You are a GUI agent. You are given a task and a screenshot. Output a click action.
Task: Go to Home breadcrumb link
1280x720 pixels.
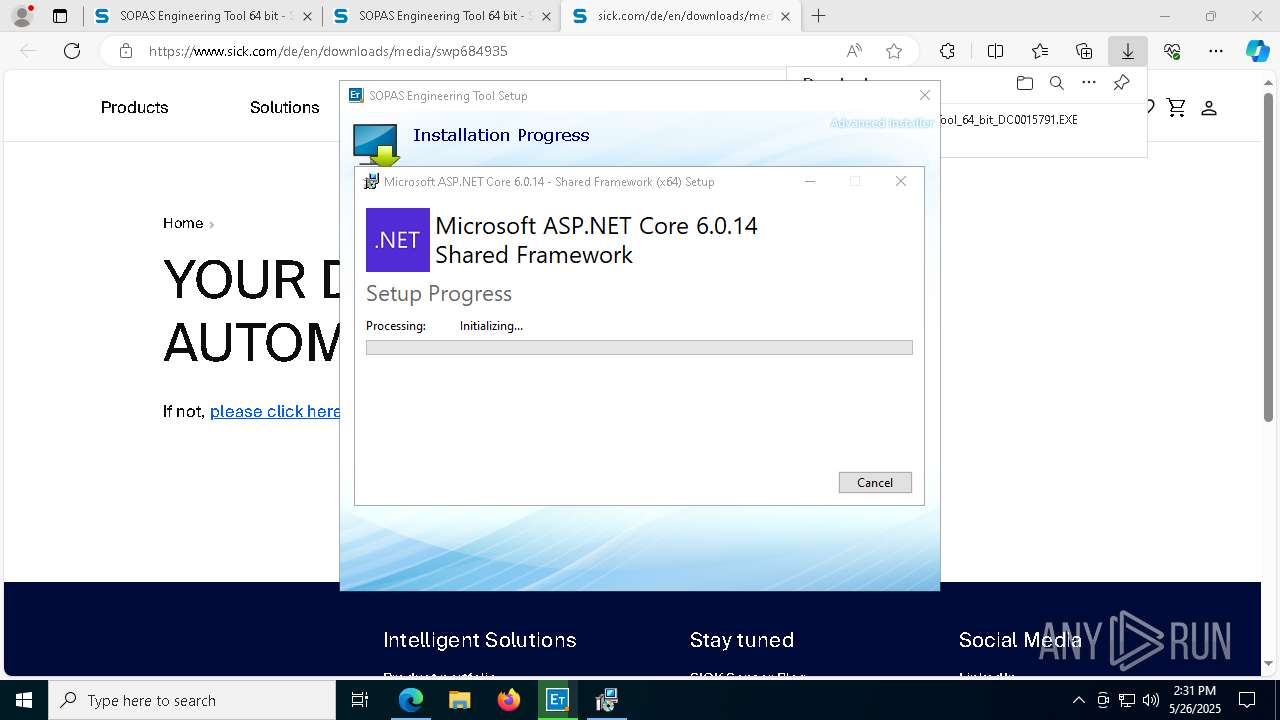[x=183, y=223]
